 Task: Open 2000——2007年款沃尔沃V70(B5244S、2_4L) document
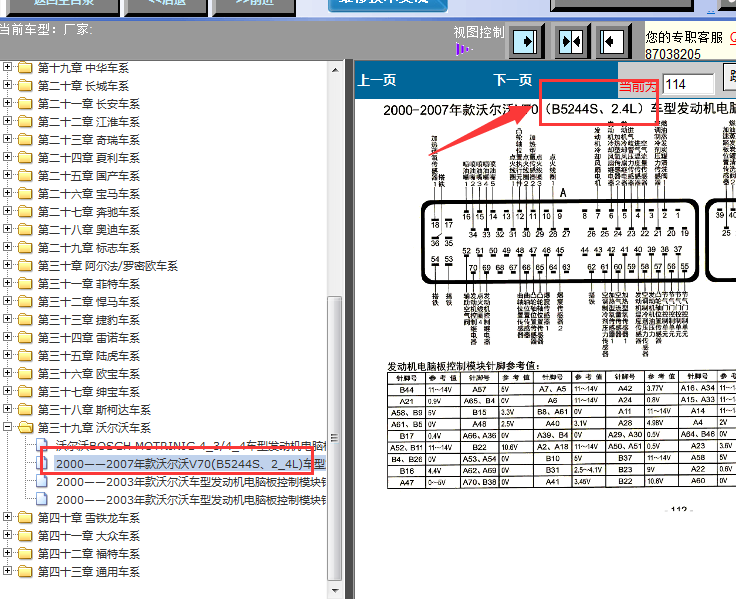click(190, 464)
